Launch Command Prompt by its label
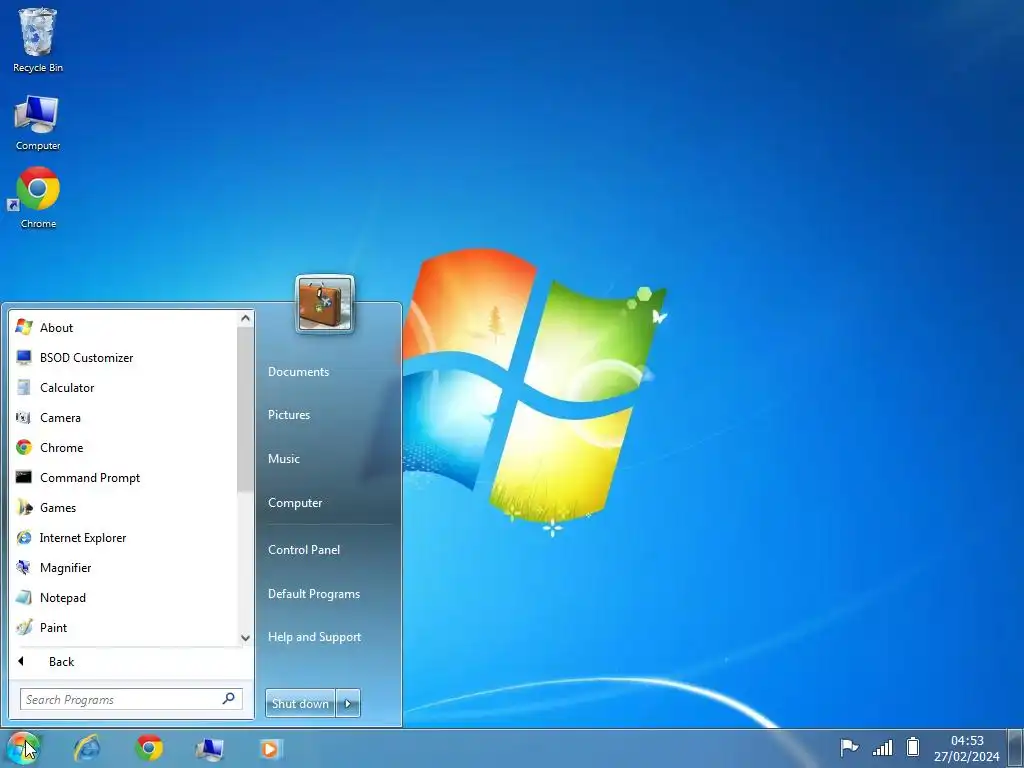1024x768 pixels. click(90, 478)
